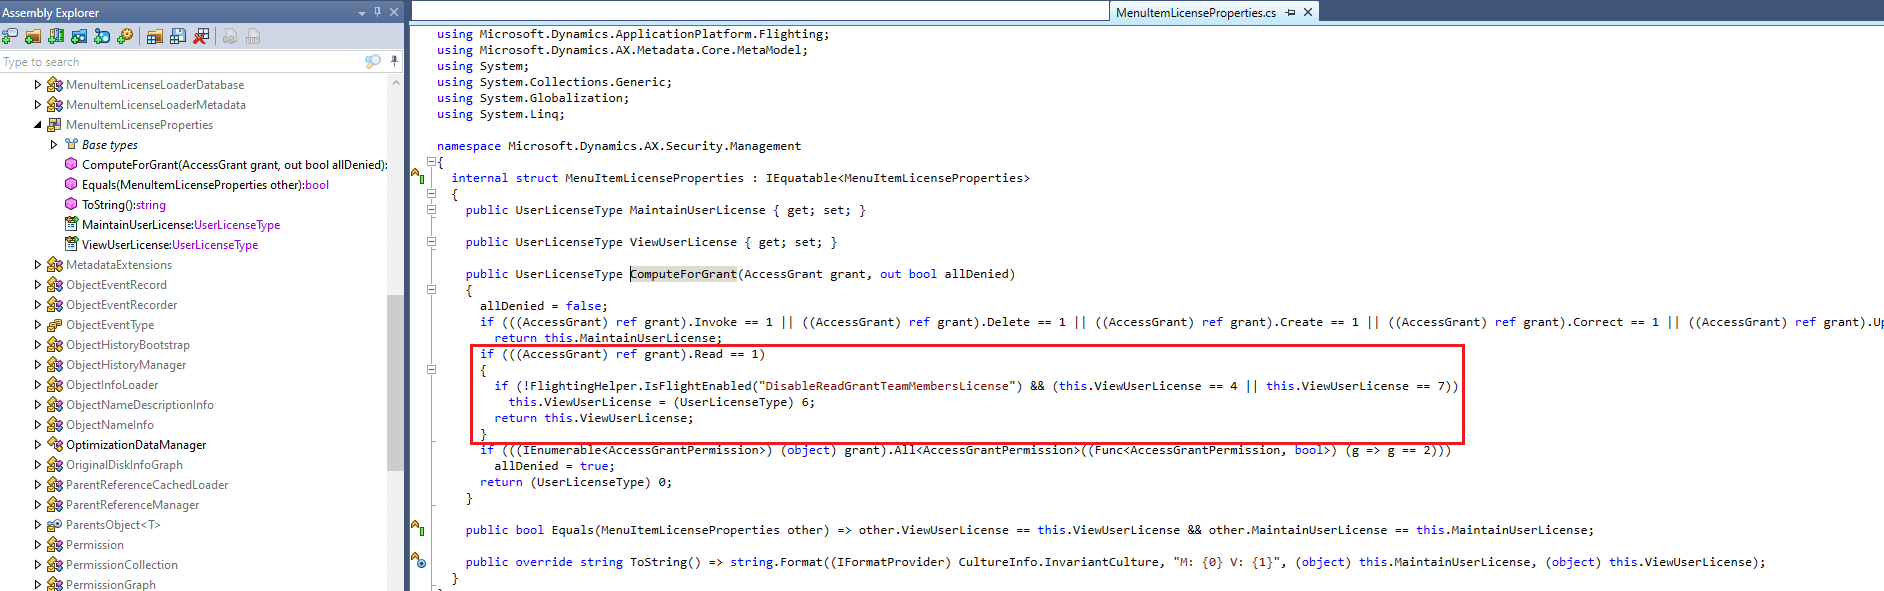
Task: Select the ViewUserLicense property tree item
Action: pyautogui.click(x=170, y=245)
